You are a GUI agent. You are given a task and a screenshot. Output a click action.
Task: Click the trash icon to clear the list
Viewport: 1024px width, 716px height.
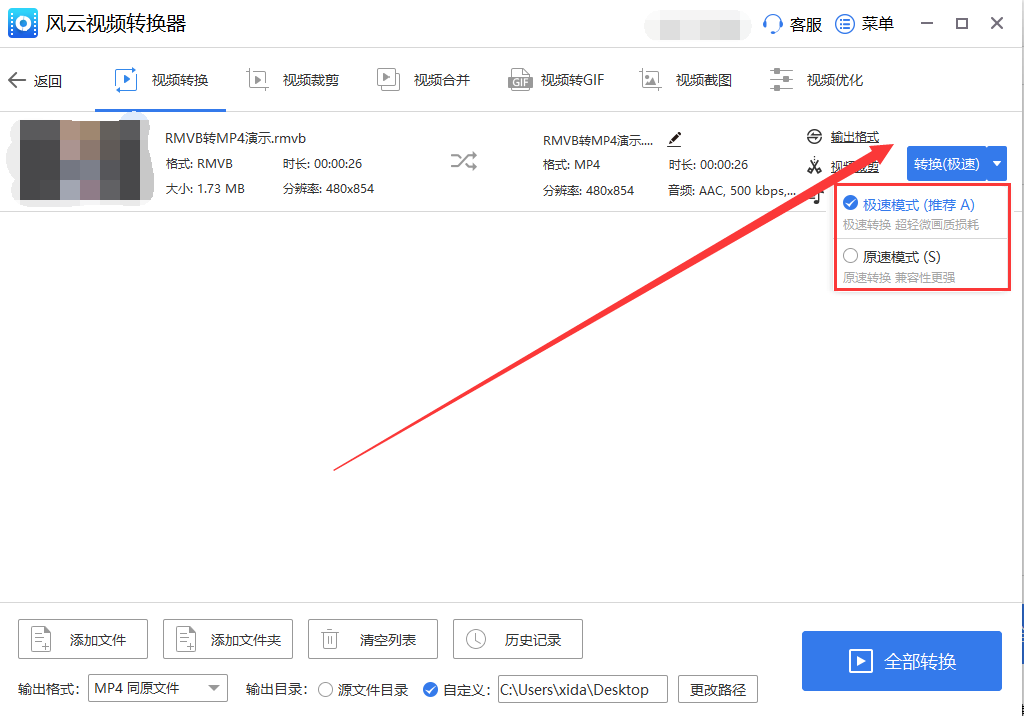point(331,639)
